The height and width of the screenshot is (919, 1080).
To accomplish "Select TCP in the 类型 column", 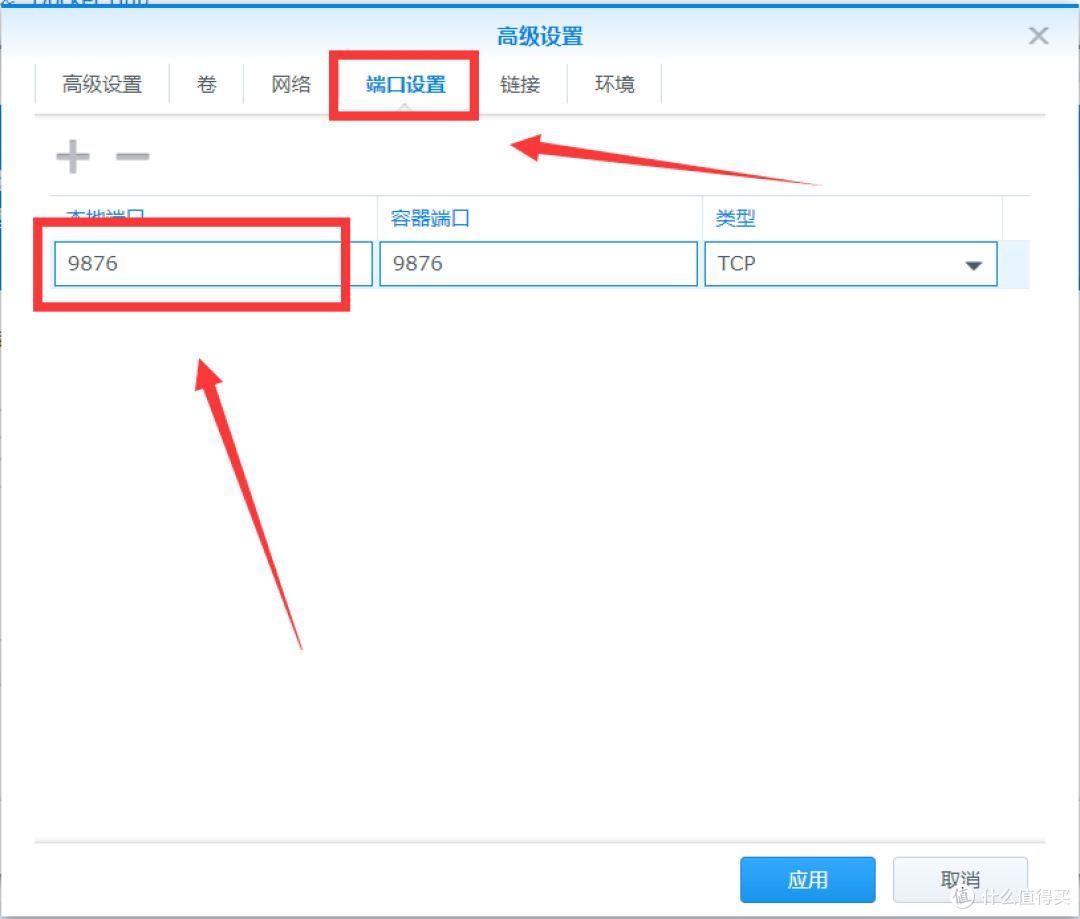I will (x=850, y=264).
